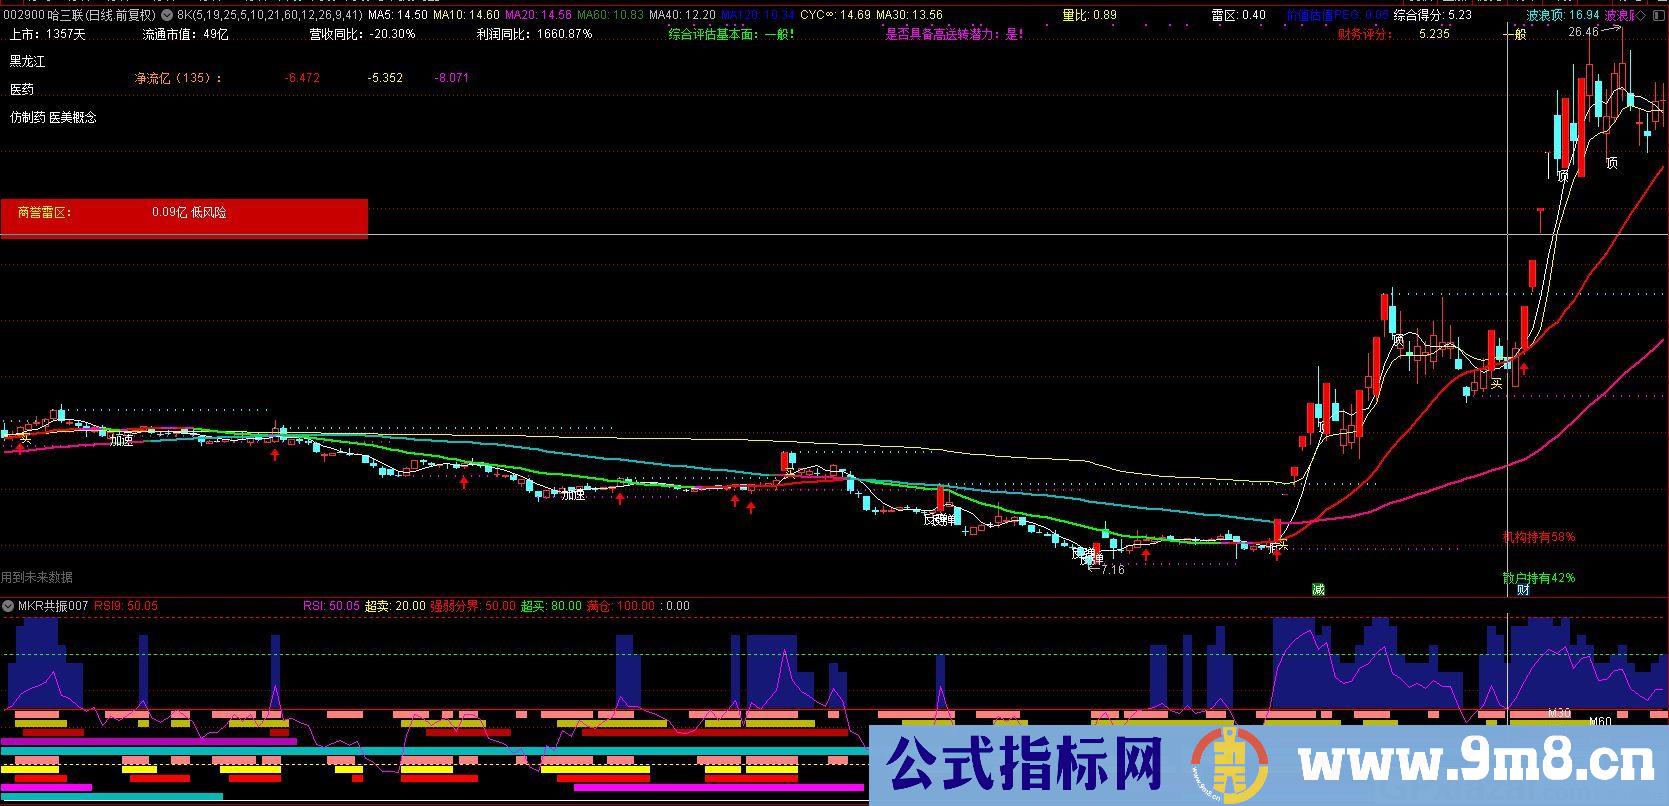Image resolution: width=1669 pixels, height=806 pixels.
Task: Click the MA10: 14.60 value
Action: pos(466,16)
